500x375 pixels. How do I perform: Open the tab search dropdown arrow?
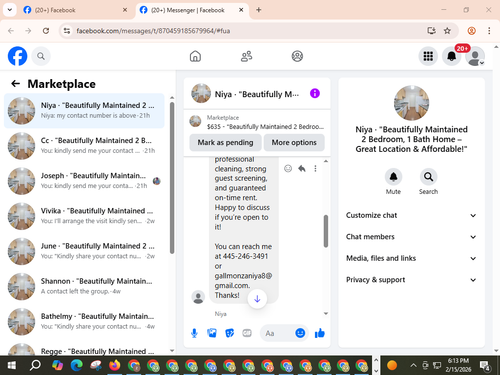click(10, 10)
